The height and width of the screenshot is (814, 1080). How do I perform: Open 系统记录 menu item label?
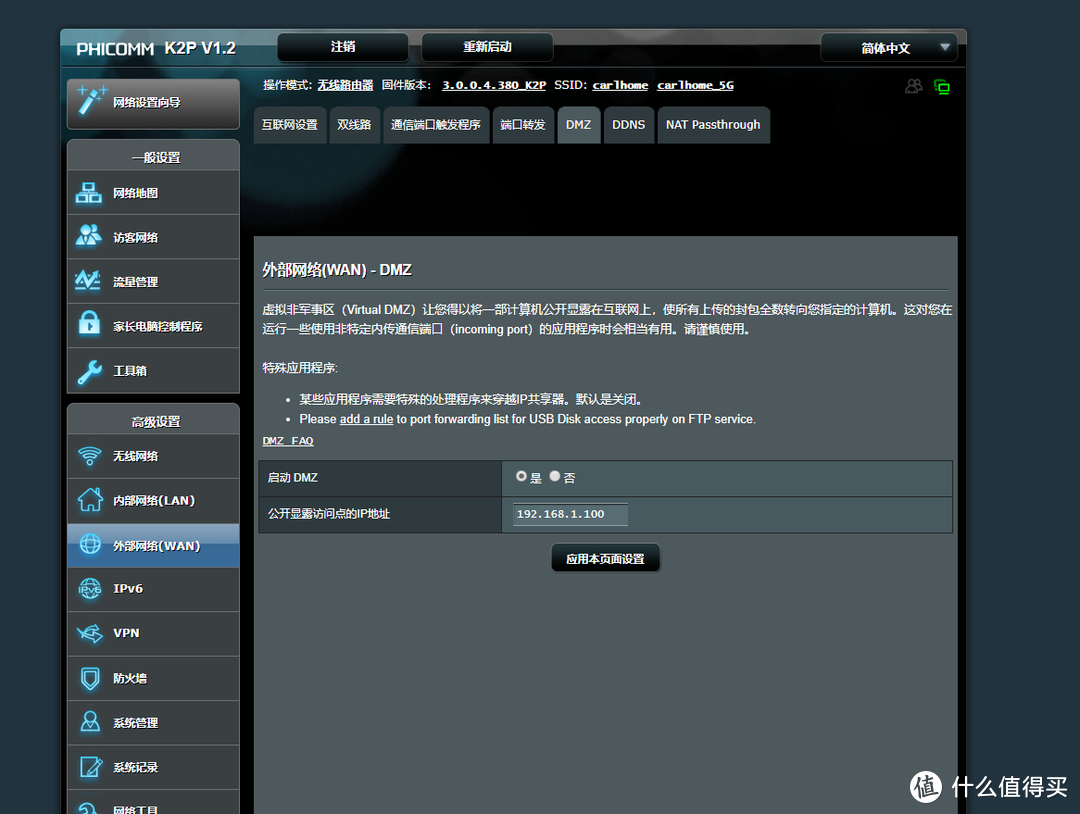[136, 767]
